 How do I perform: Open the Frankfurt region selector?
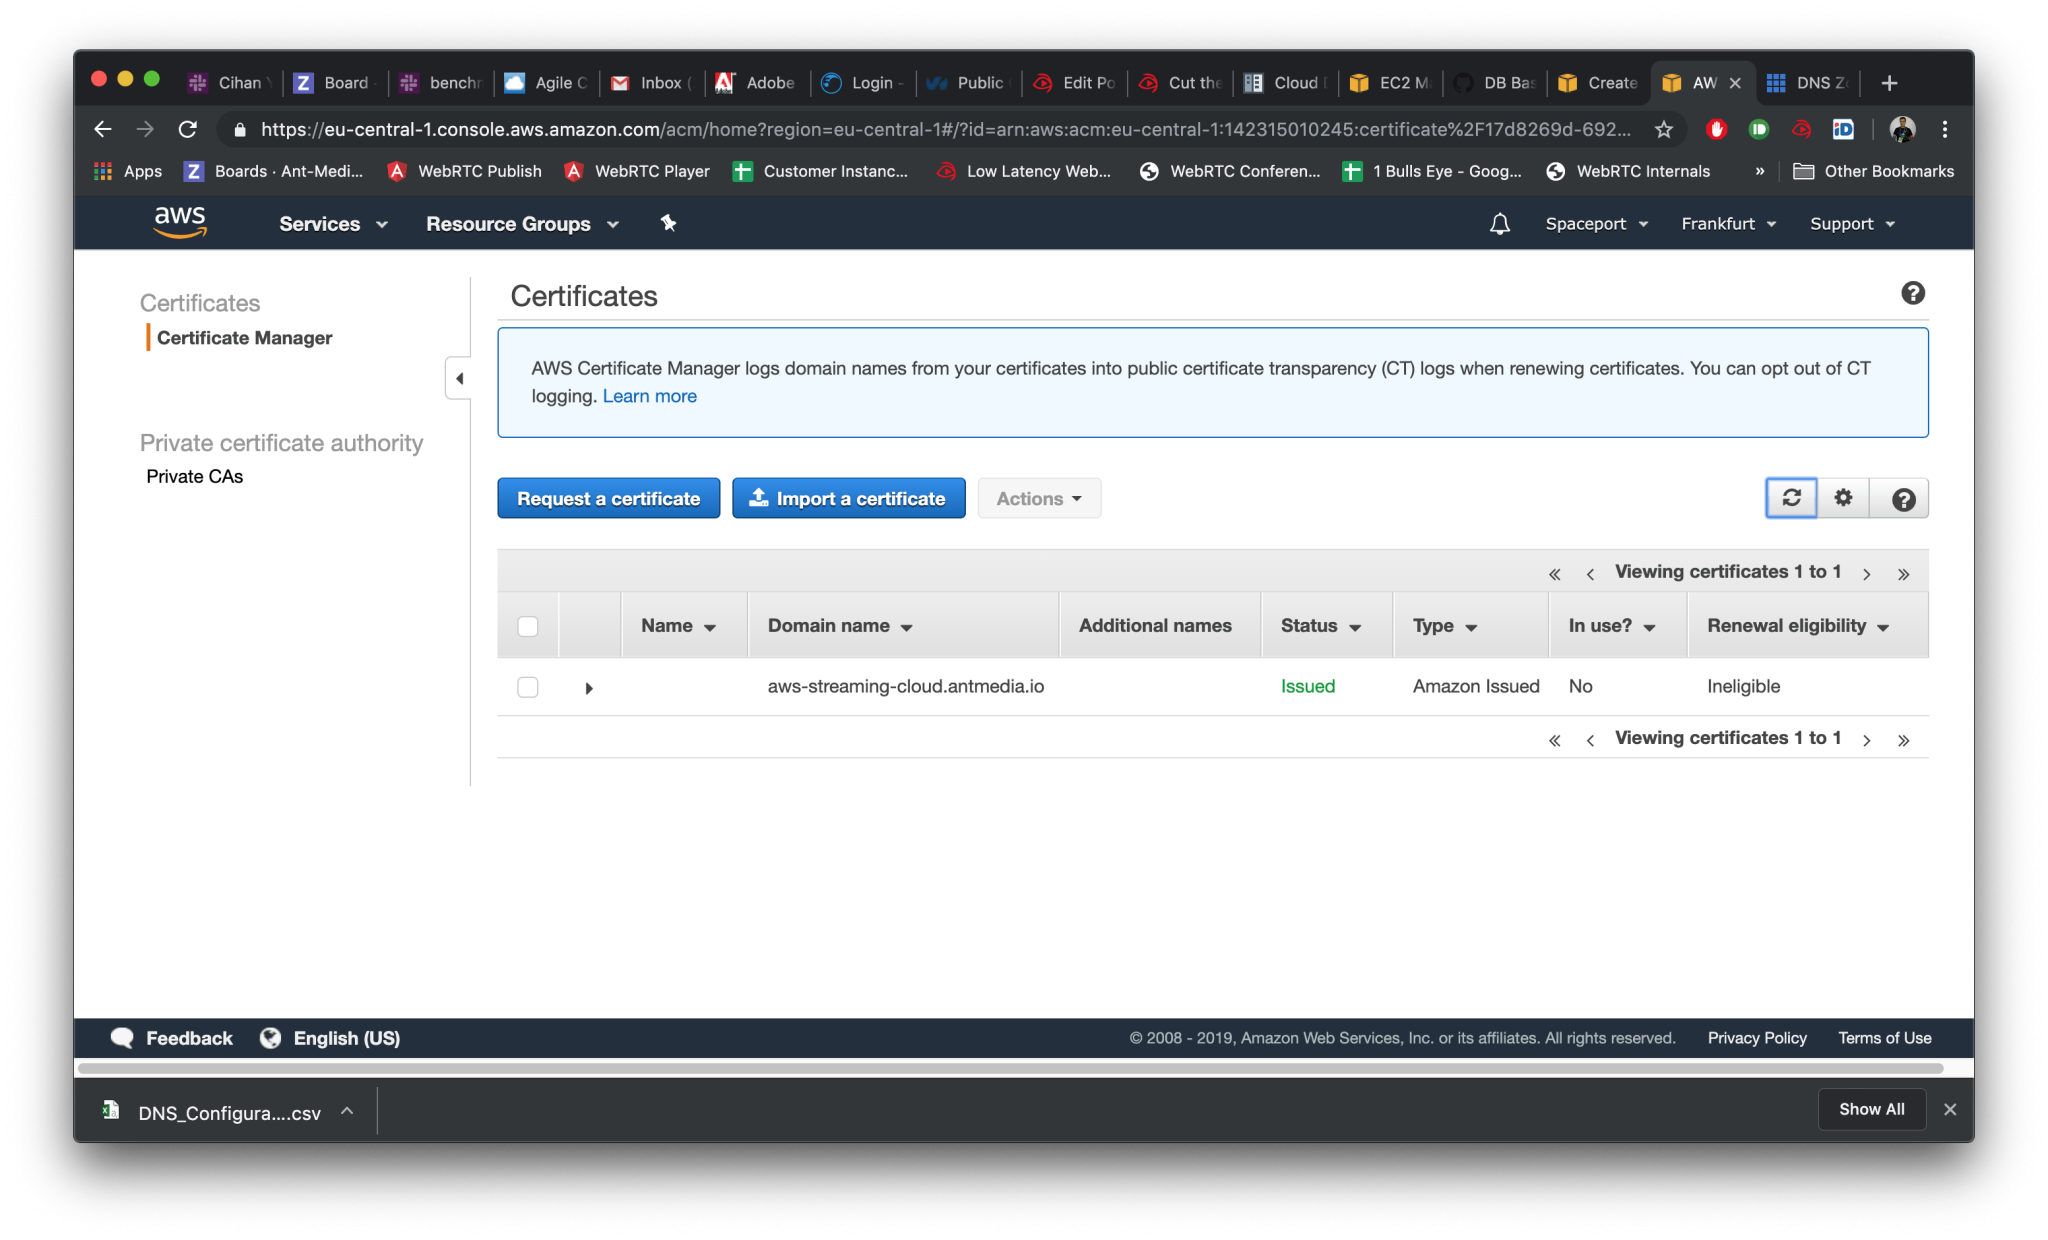1728,224
